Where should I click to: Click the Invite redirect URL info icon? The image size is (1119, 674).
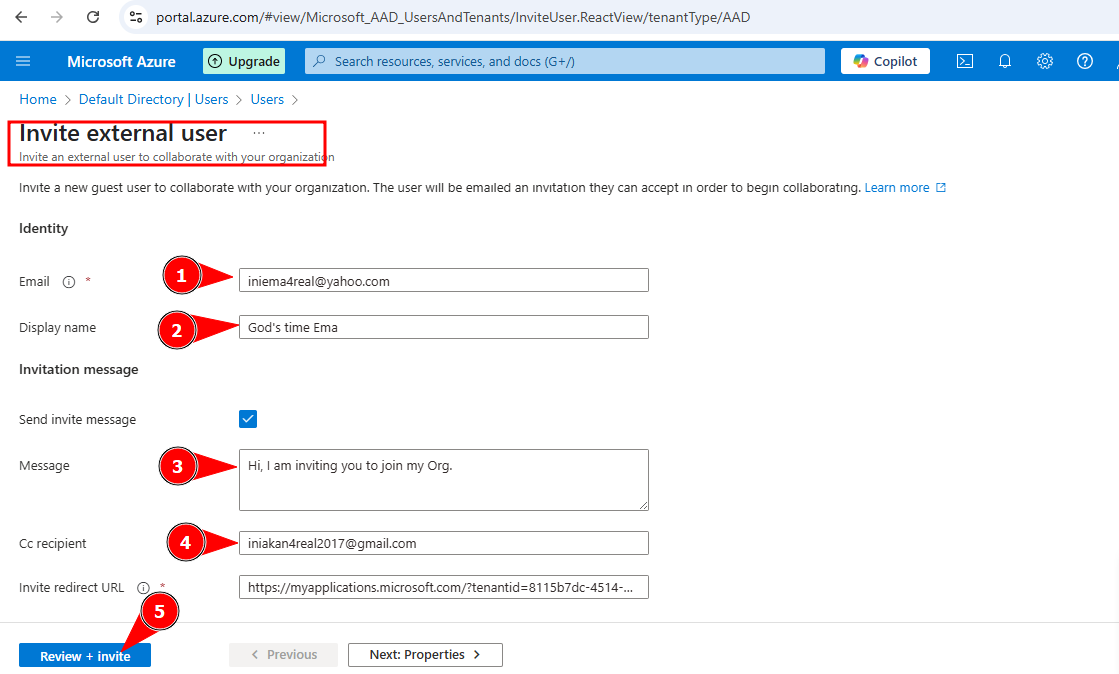(143, 588)
